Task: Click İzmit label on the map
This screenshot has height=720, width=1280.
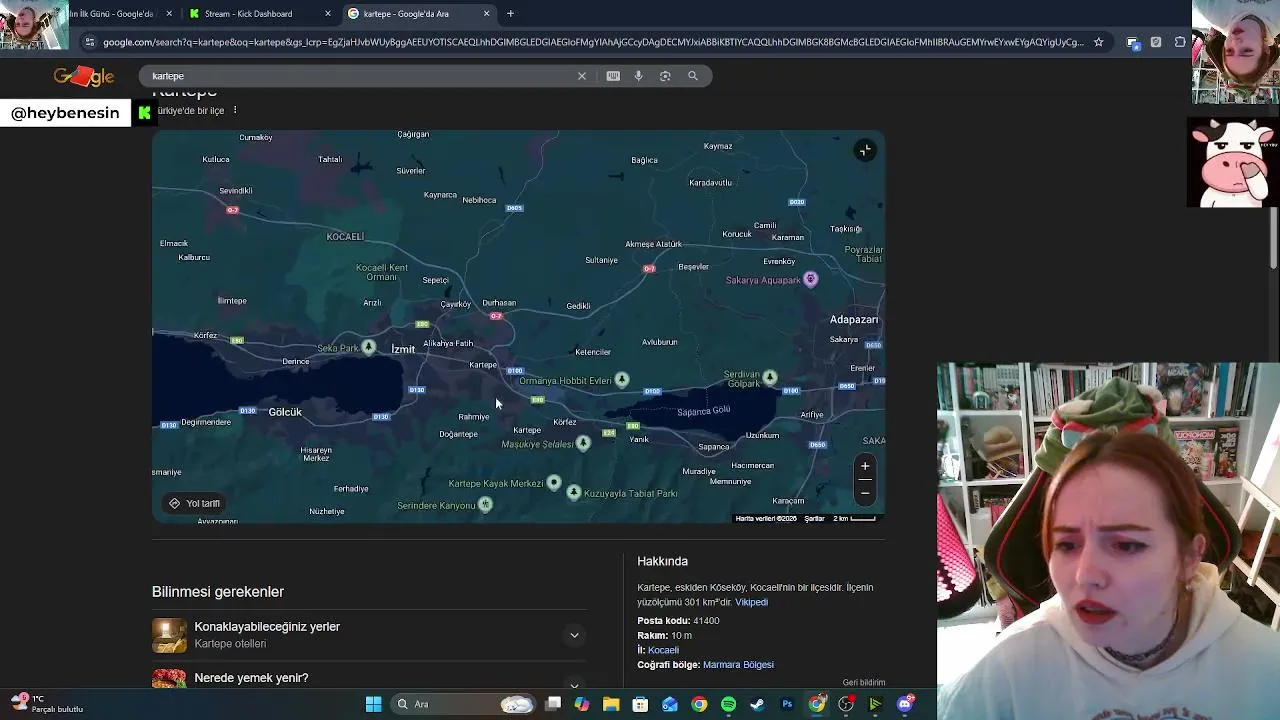Action: pyautogui.click(x=403, y=349)
